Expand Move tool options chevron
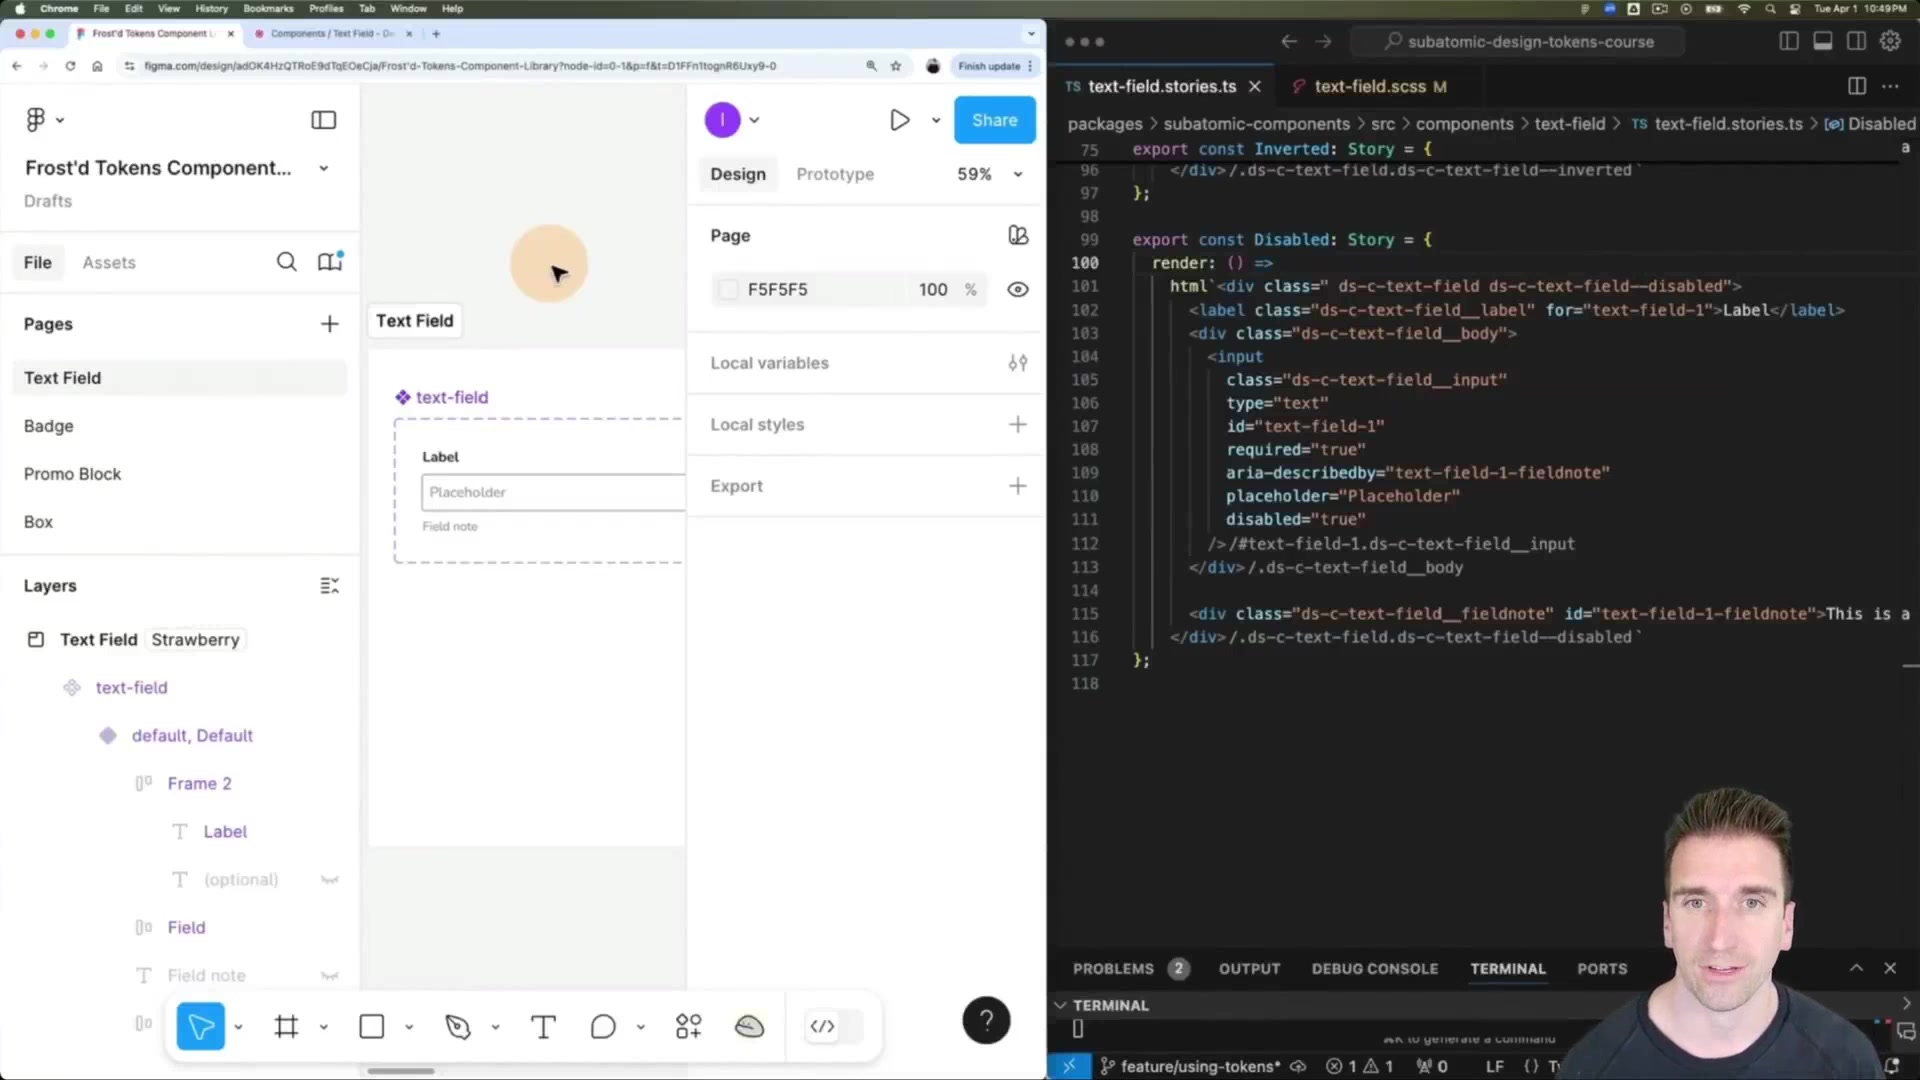The height and width of the screenshot is (1080, 1920). click(238, 1027)
